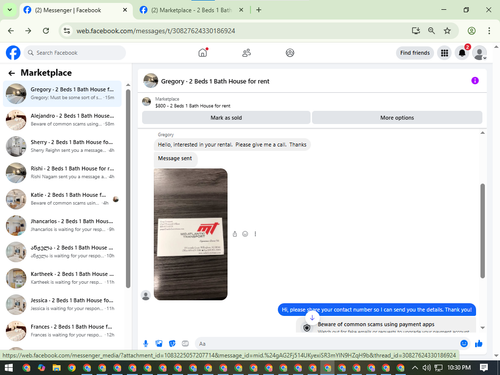
Task: Go back using the Marketplace back arrow
Action: [x=12, y=73]
